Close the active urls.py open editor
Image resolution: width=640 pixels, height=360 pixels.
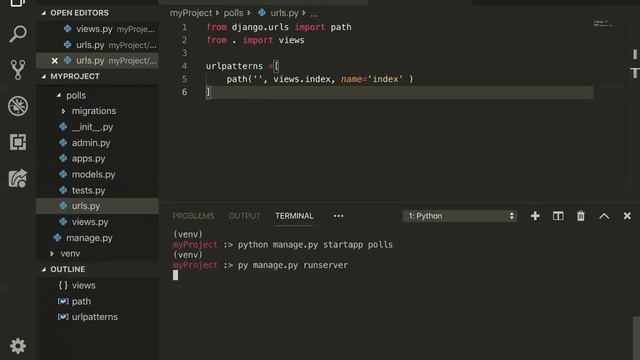point(55,61)
